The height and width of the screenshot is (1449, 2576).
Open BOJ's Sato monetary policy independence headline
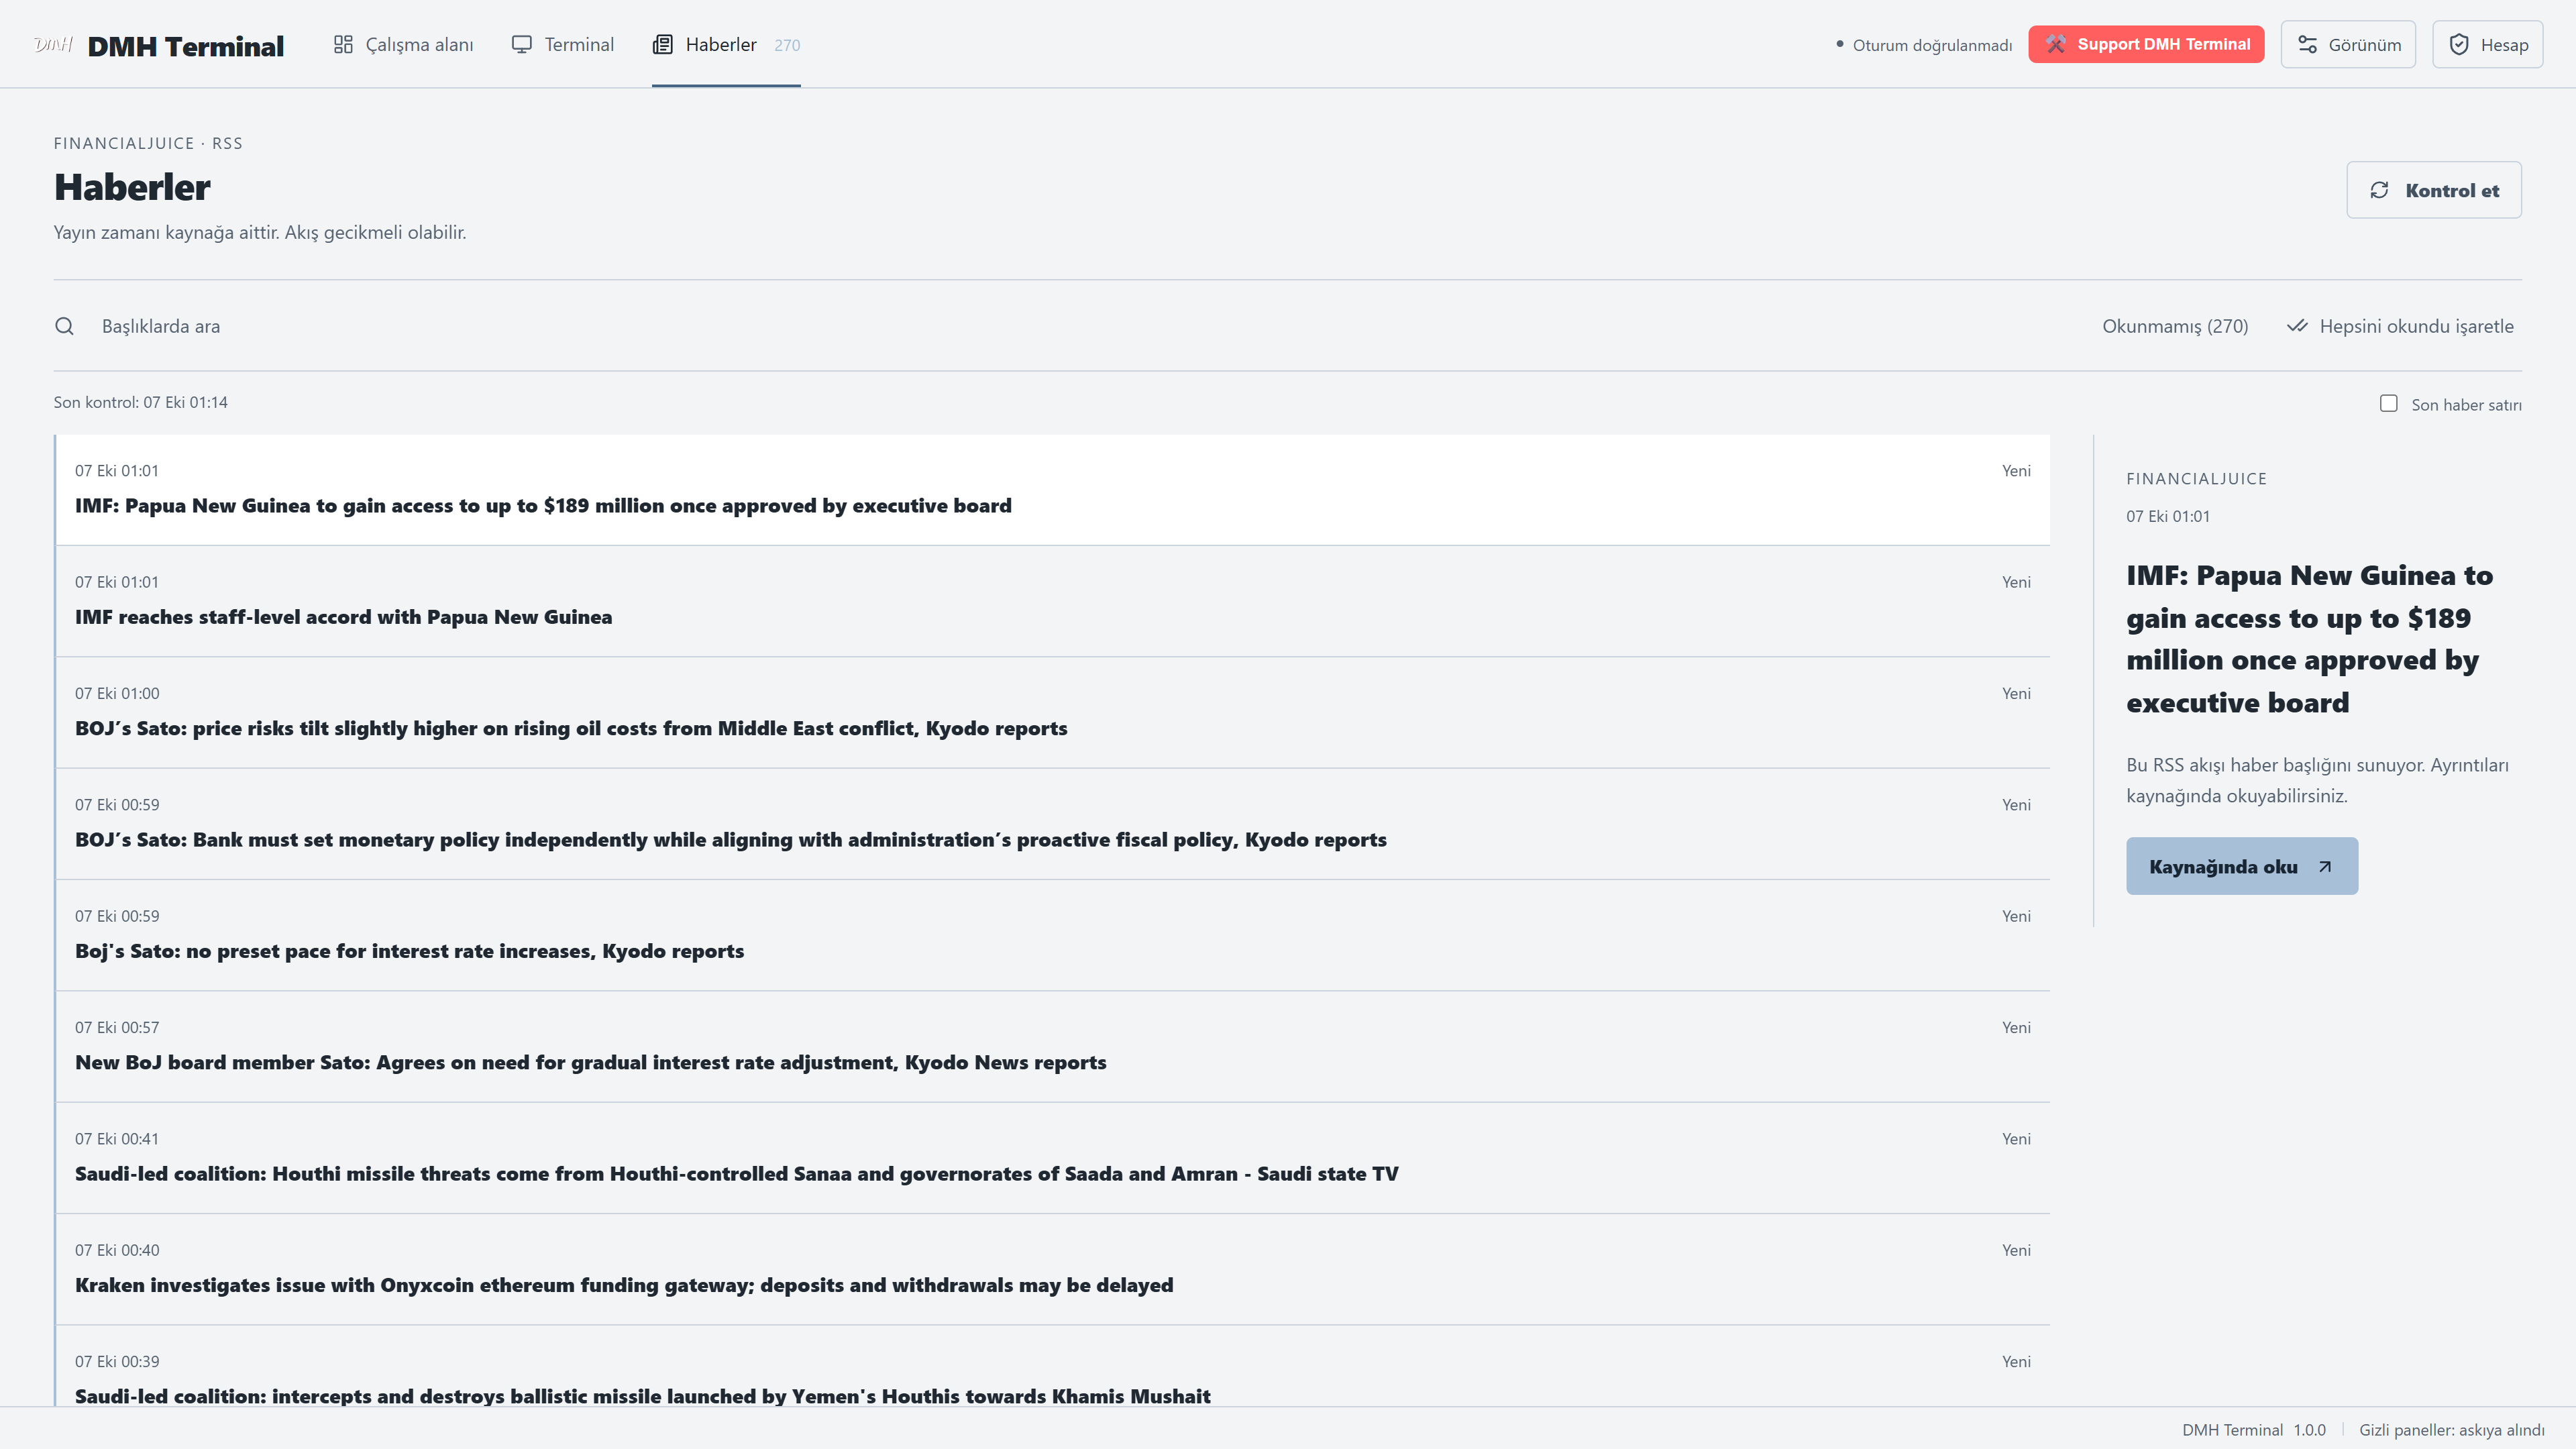tap(1052, 824)
